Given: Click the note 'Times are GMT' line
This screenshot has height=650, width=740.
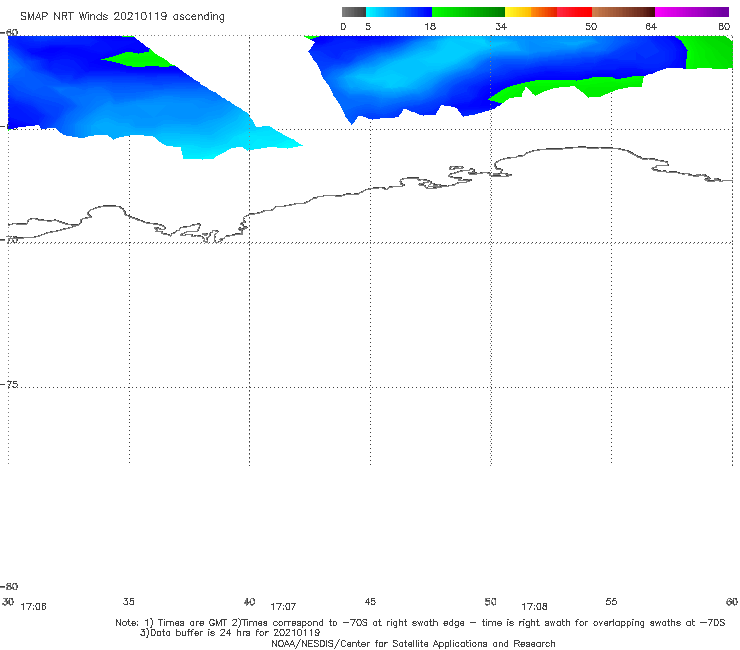Looking at the screenshot, I should click(x=420, y=623).
